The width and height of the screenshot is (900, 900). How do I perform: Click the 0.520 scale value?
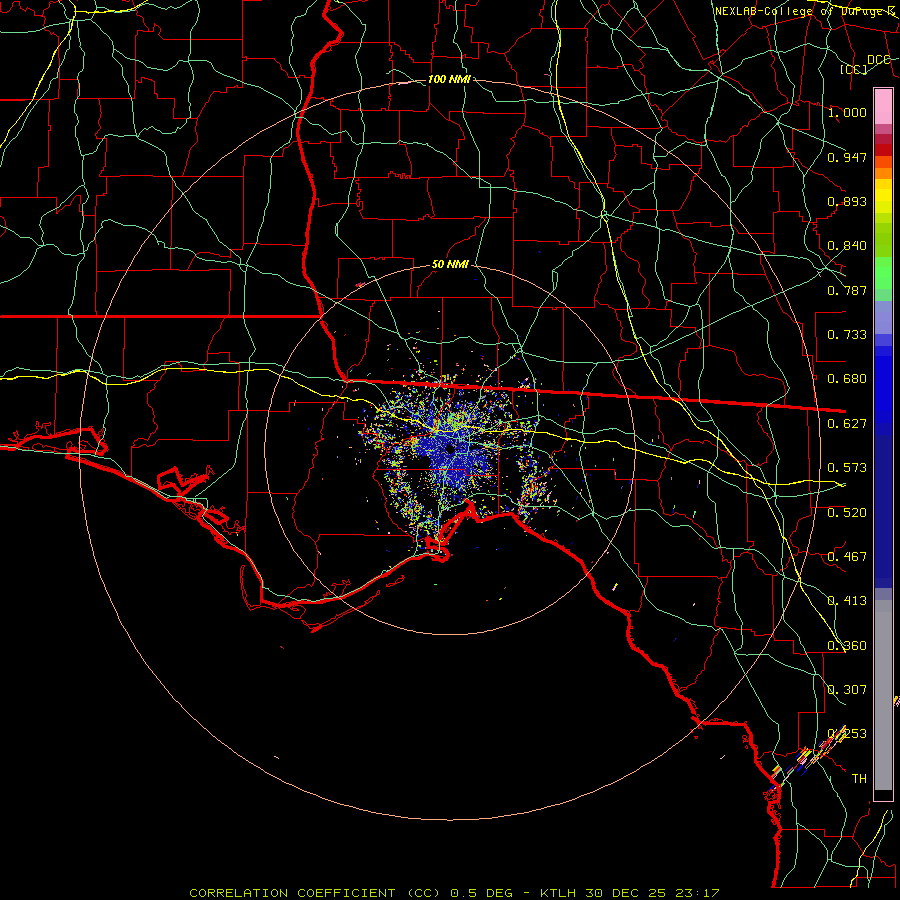[847, 513]
